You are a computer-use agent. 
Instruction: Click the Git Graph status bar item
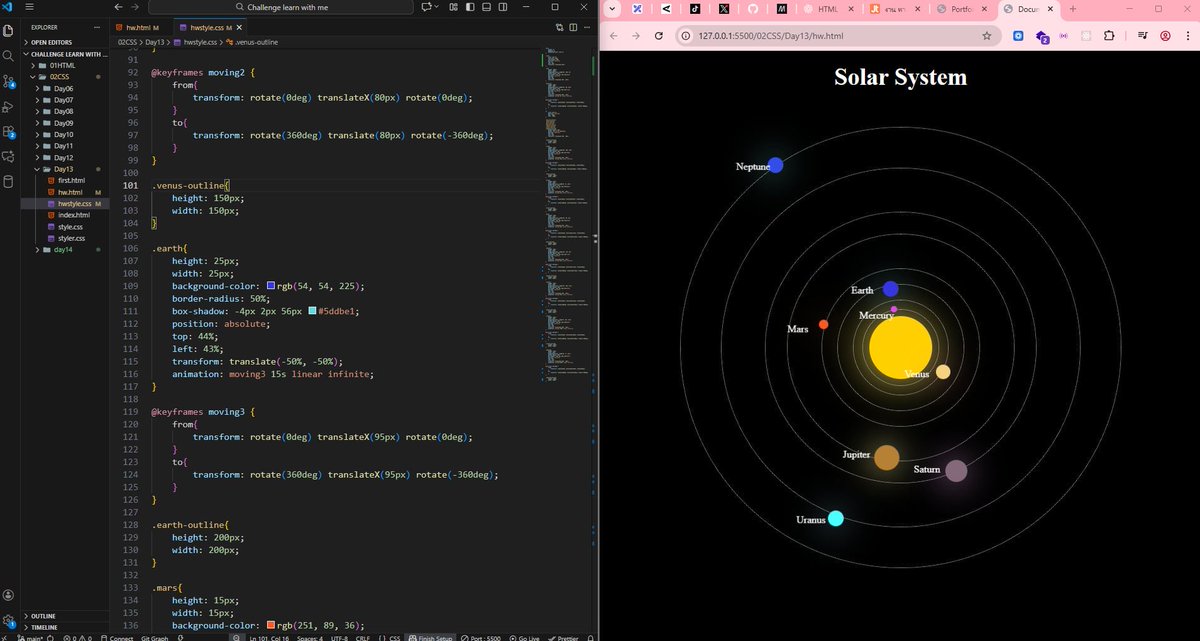(155, 637)
